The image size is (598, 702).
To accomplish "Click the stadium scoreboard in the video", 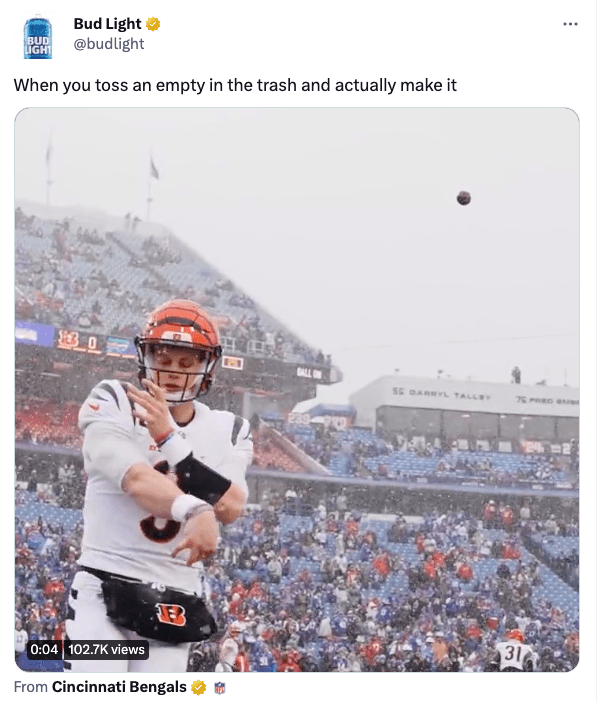I will pyautogui.click(x=76, y=342).
